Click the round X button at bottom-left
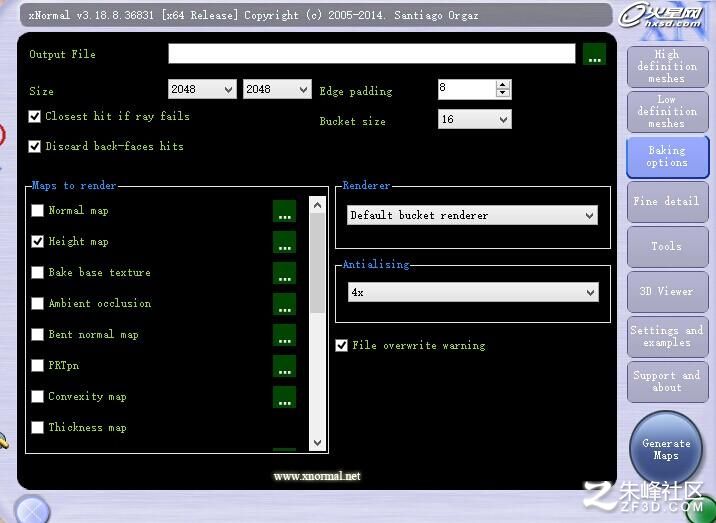Viewport: 716px width, 523px height. [x=32, y=510]
